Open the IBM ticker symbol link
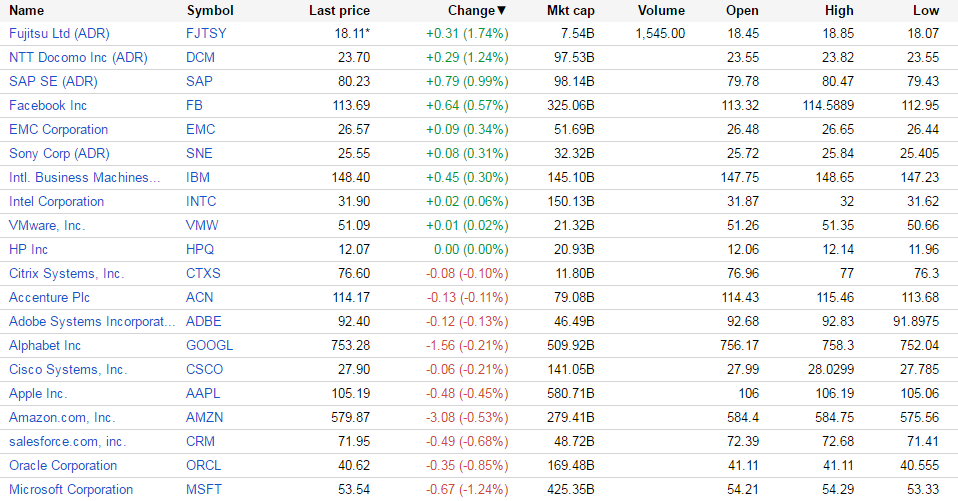Image resolution: width=958 pixels, height=501 pixels. tap(198, 177)
